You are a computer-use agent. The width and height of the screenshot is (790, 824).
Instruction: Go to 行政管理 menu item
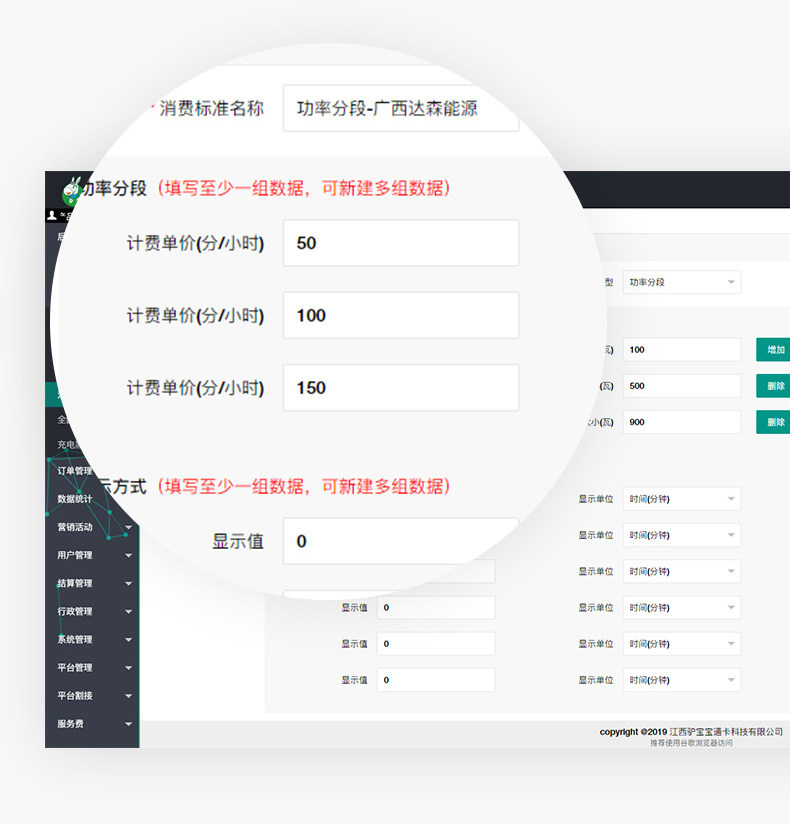click(x=75, y=611)
